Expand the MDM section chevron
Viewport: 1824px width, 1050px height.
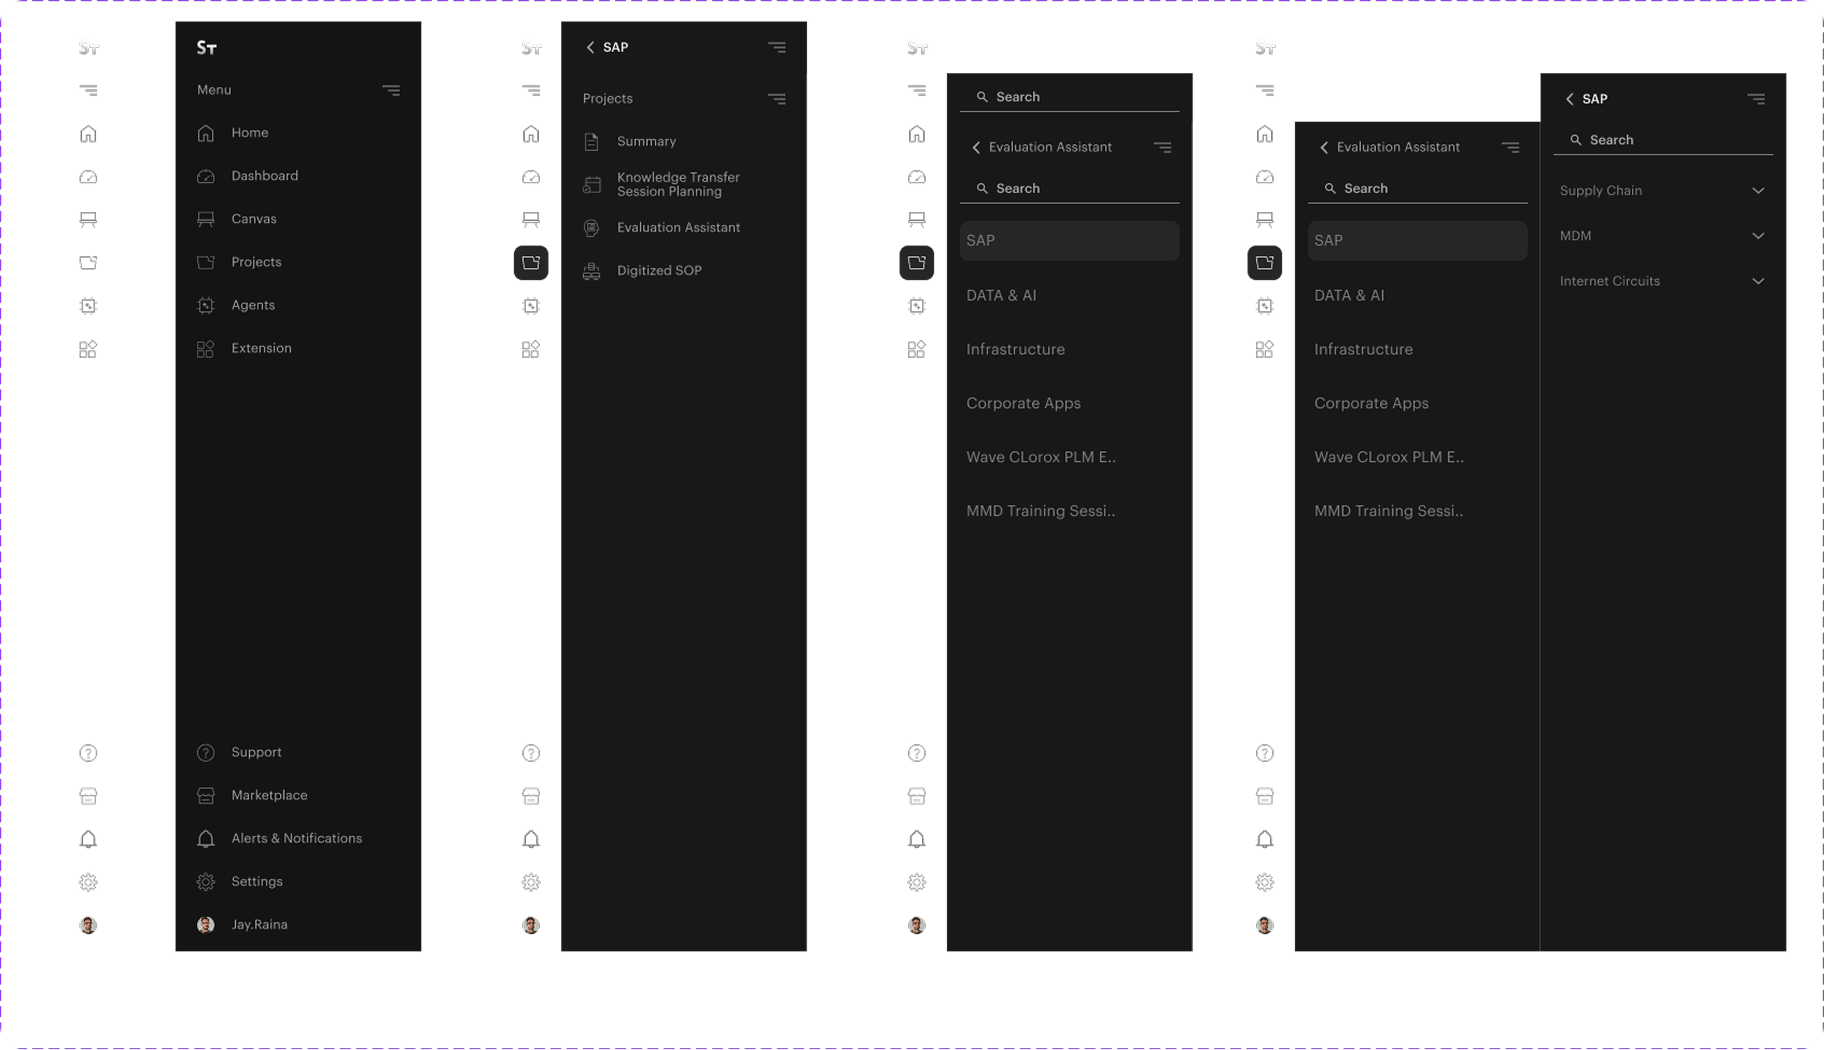[1758, 236]
